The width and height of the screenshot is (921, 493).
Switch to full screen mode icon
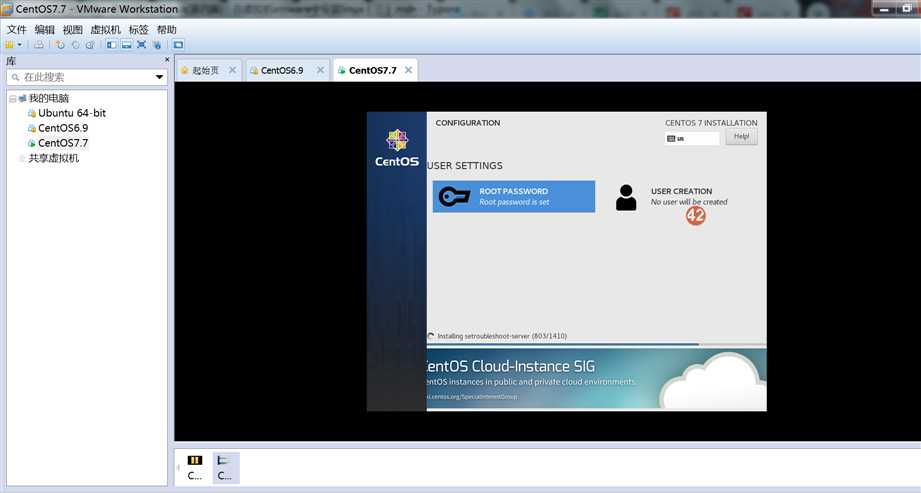[142, 45]
